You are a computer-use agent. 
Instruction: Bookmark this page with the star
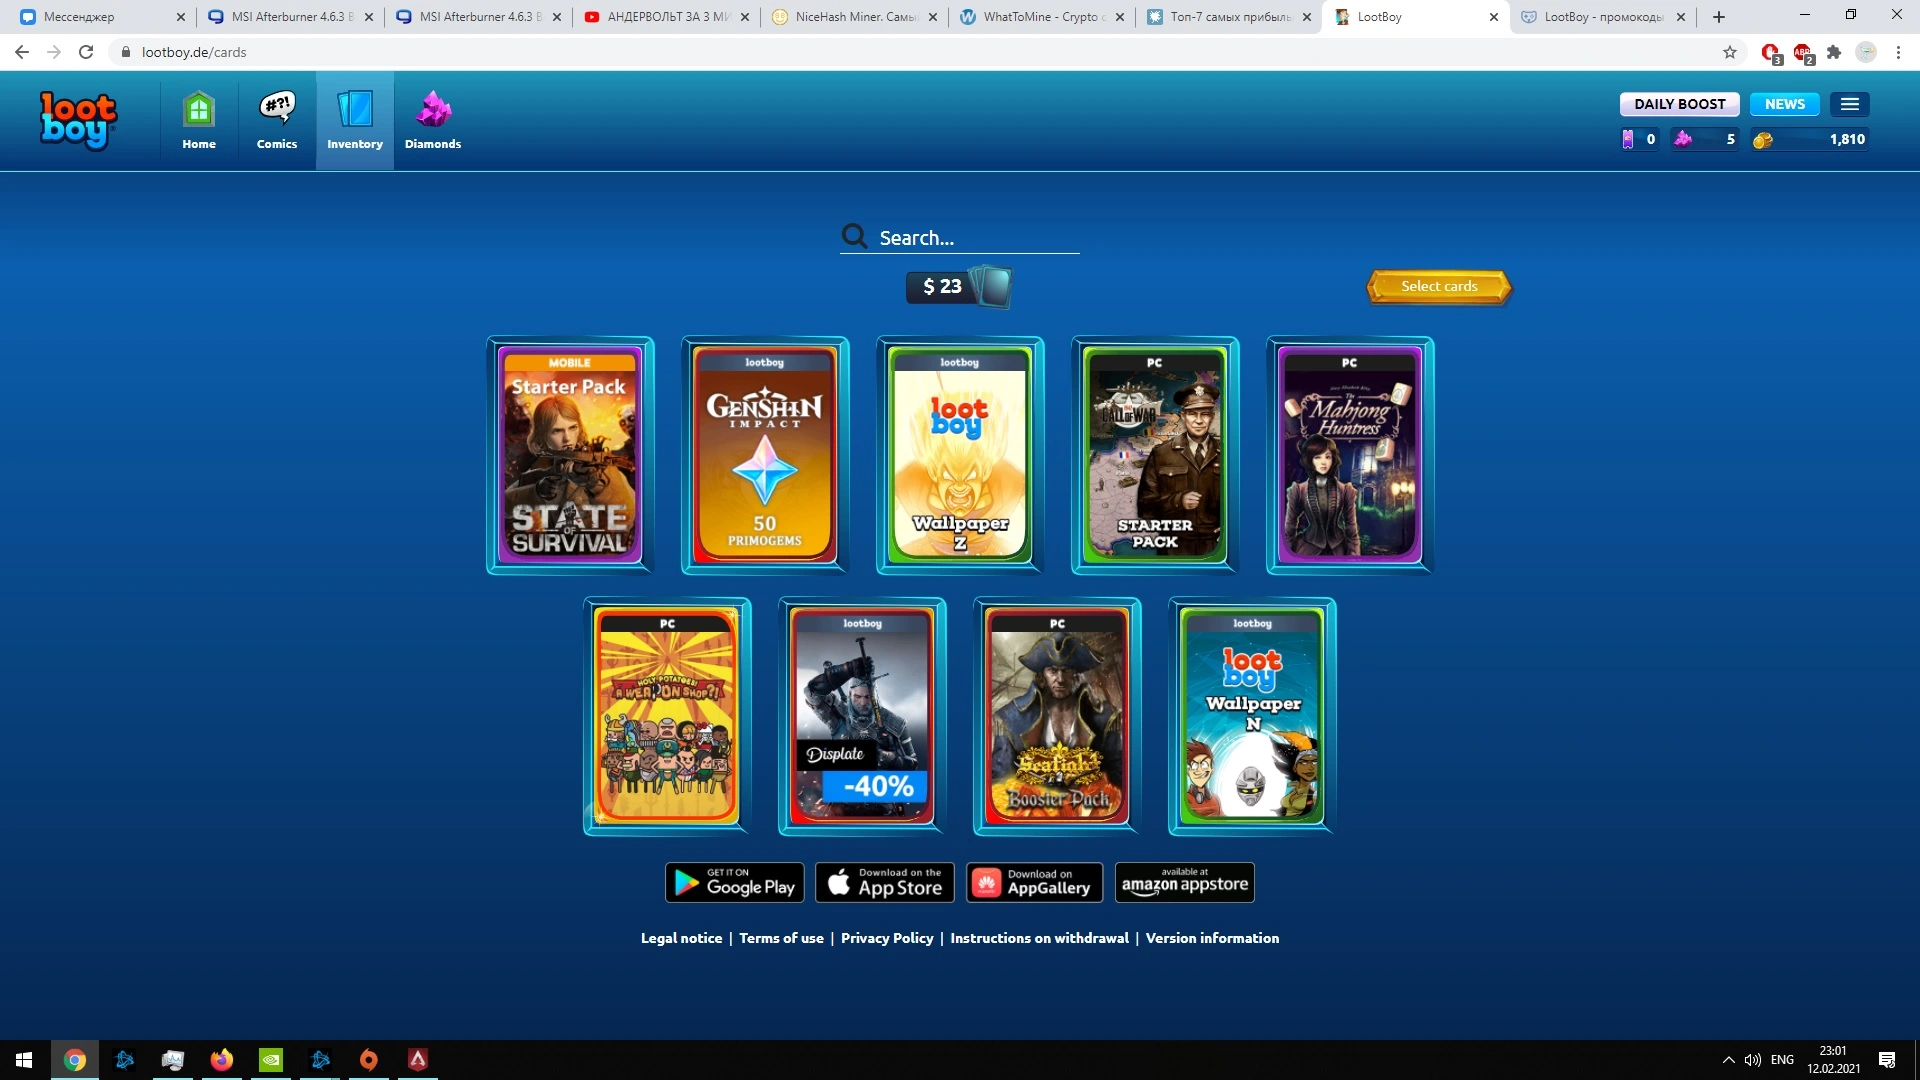pos(1730,52)
